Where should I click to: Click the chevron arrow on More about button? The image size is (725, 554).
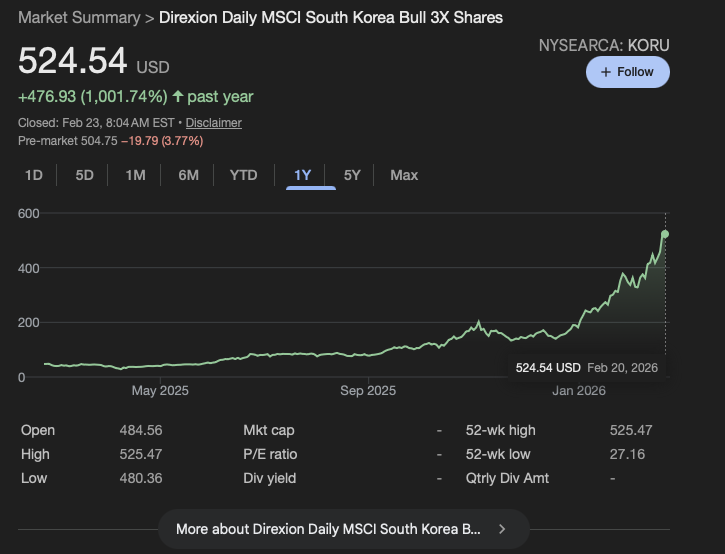tap(503, 529)
